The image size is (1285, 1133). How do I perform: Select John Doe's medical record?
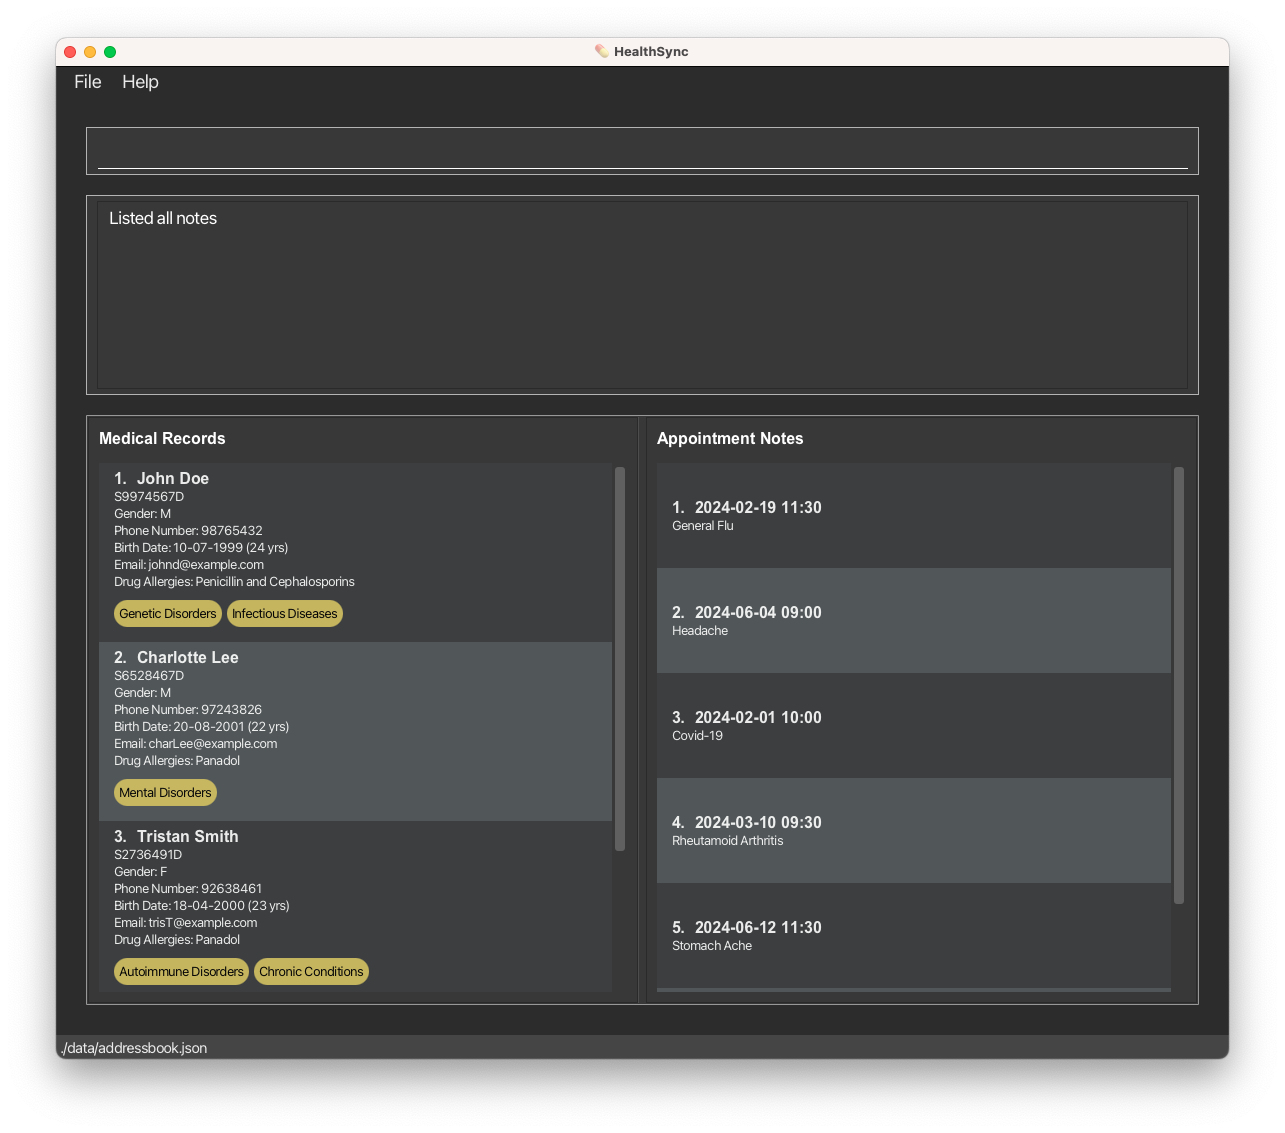tap(355, 552)
